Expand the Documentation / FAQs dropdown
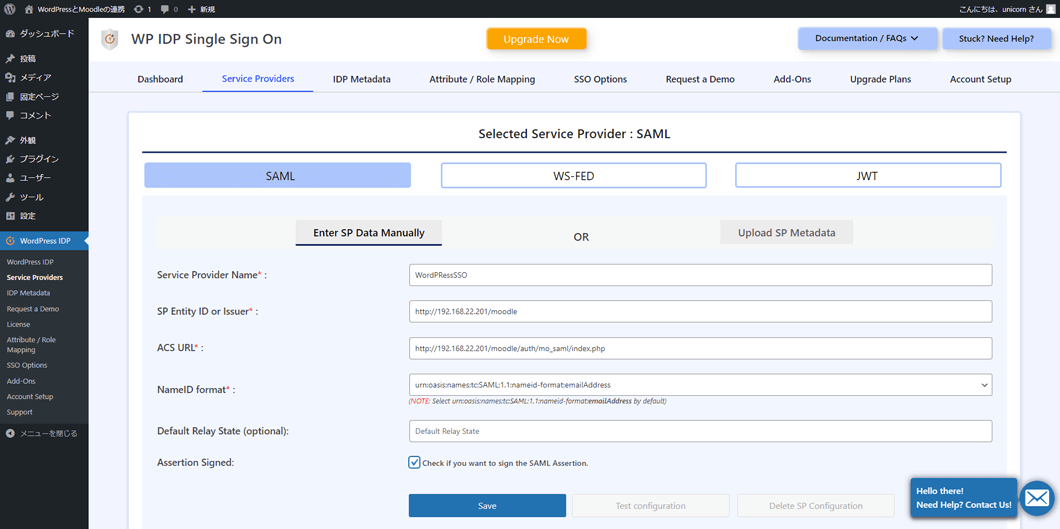 click(x=867, y=39)
